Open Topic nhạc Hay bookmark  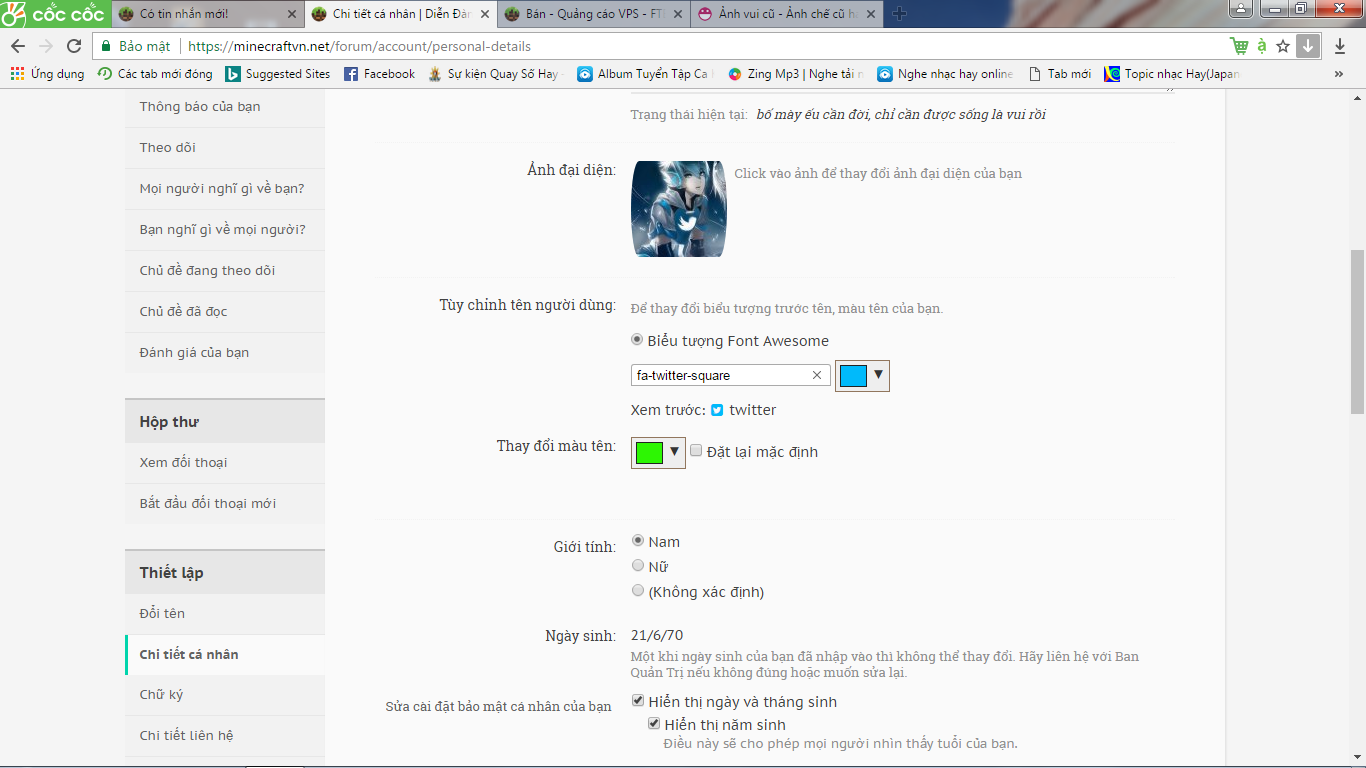(1172, 74)
